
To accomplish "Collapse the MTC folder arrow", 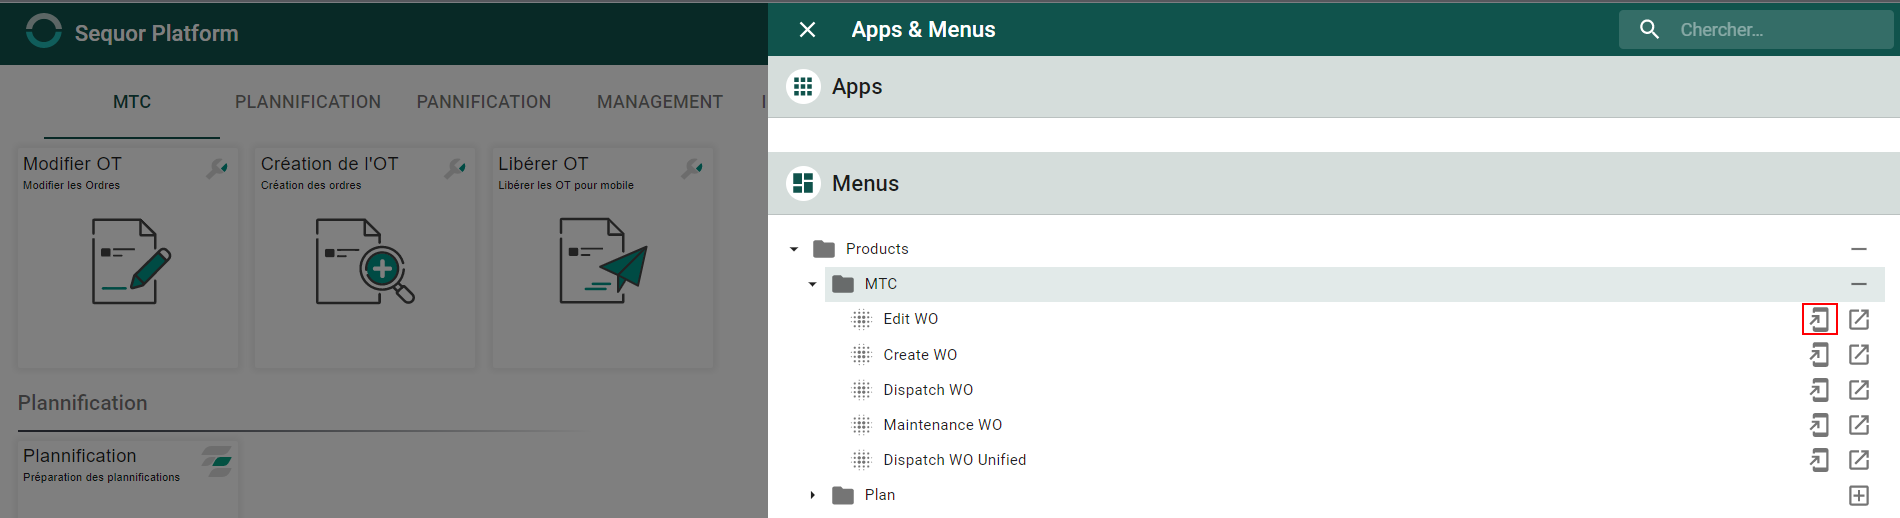I will point(813,284).
